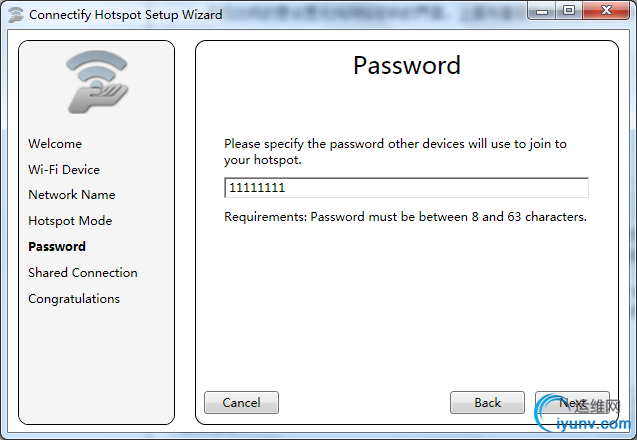637x440 pixels.
Task: Select the Welcome step in the sidebar
Action: pyautogui.click(x=55, y=143)
